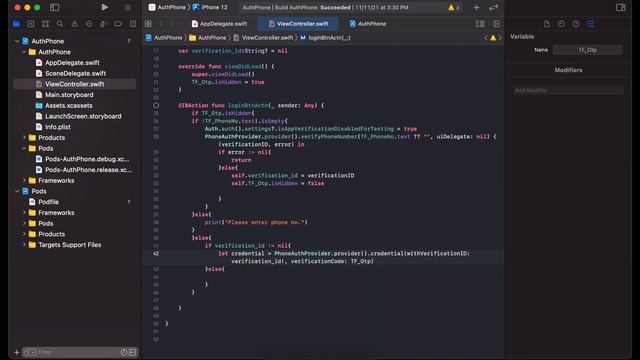
Task: Expand Targets Support Files folder
Action: coord(24,245)
